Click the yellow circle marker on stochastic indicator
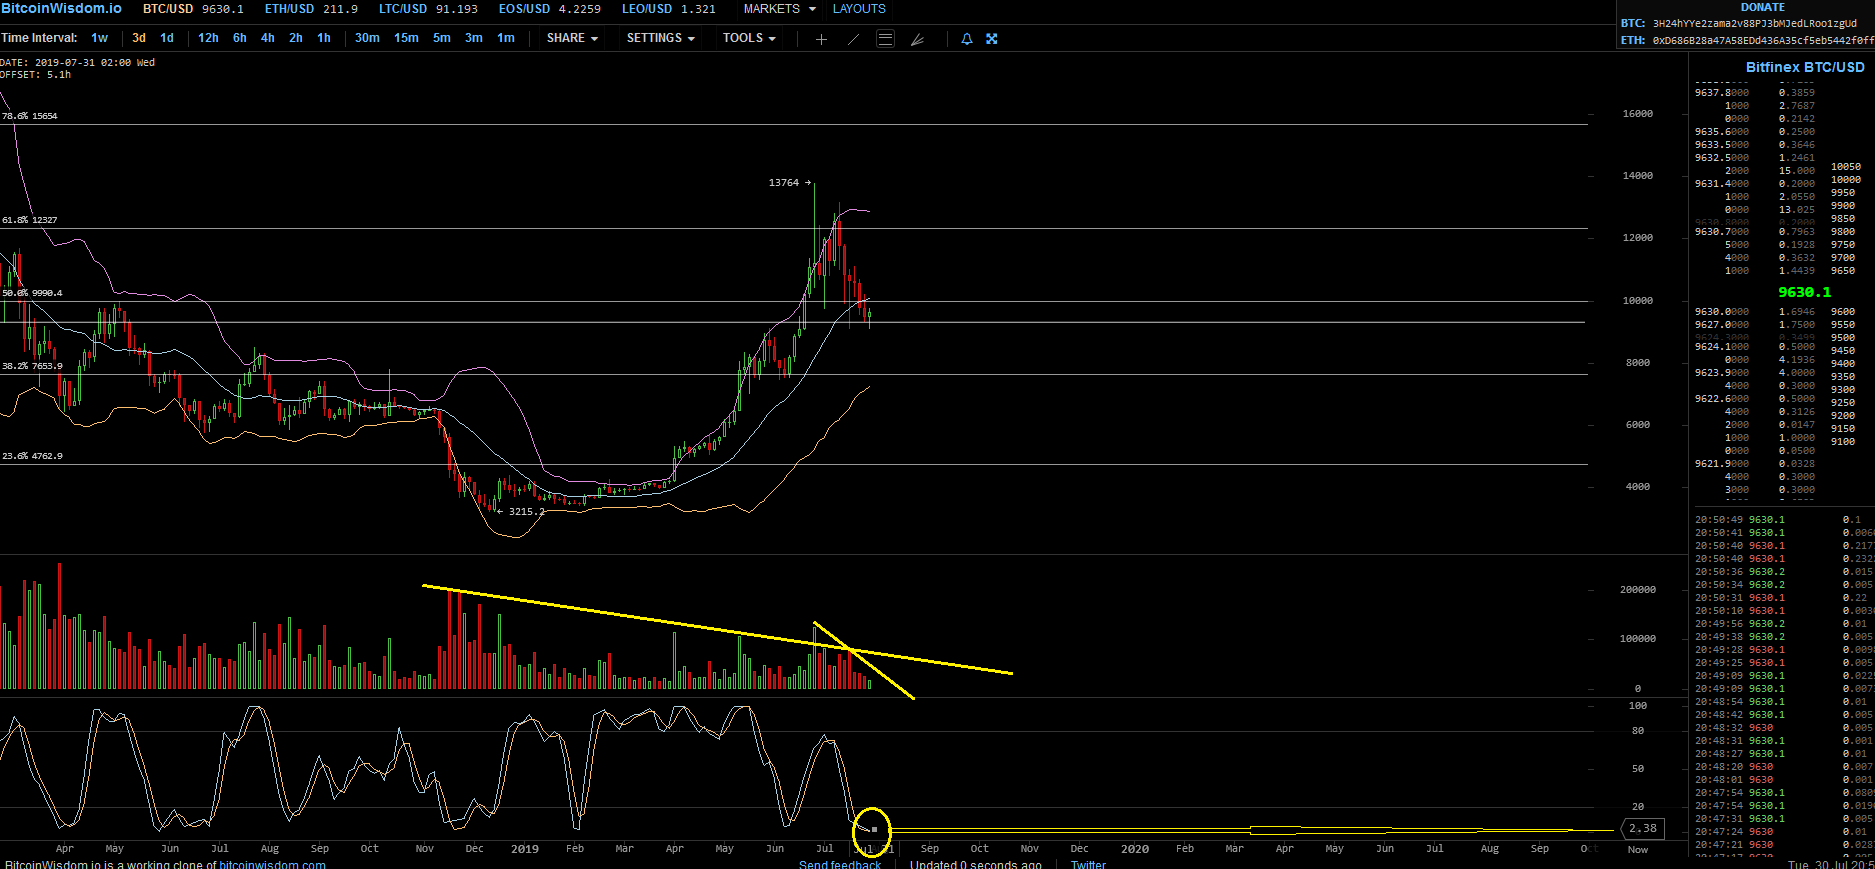The image size is (1875, 869). (872, 827)
